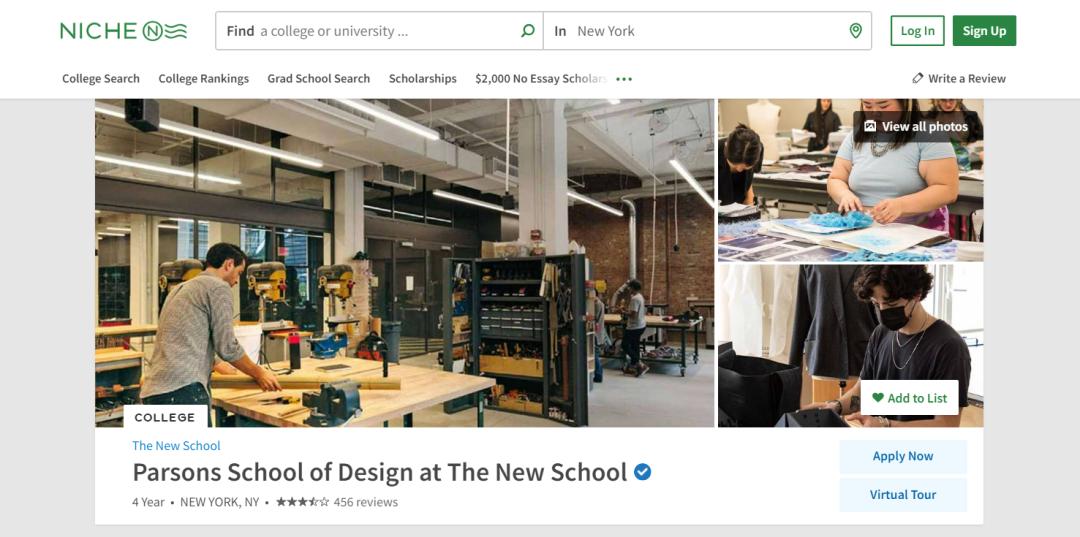Open the Scholarships navigation item

tap(422, 79)
